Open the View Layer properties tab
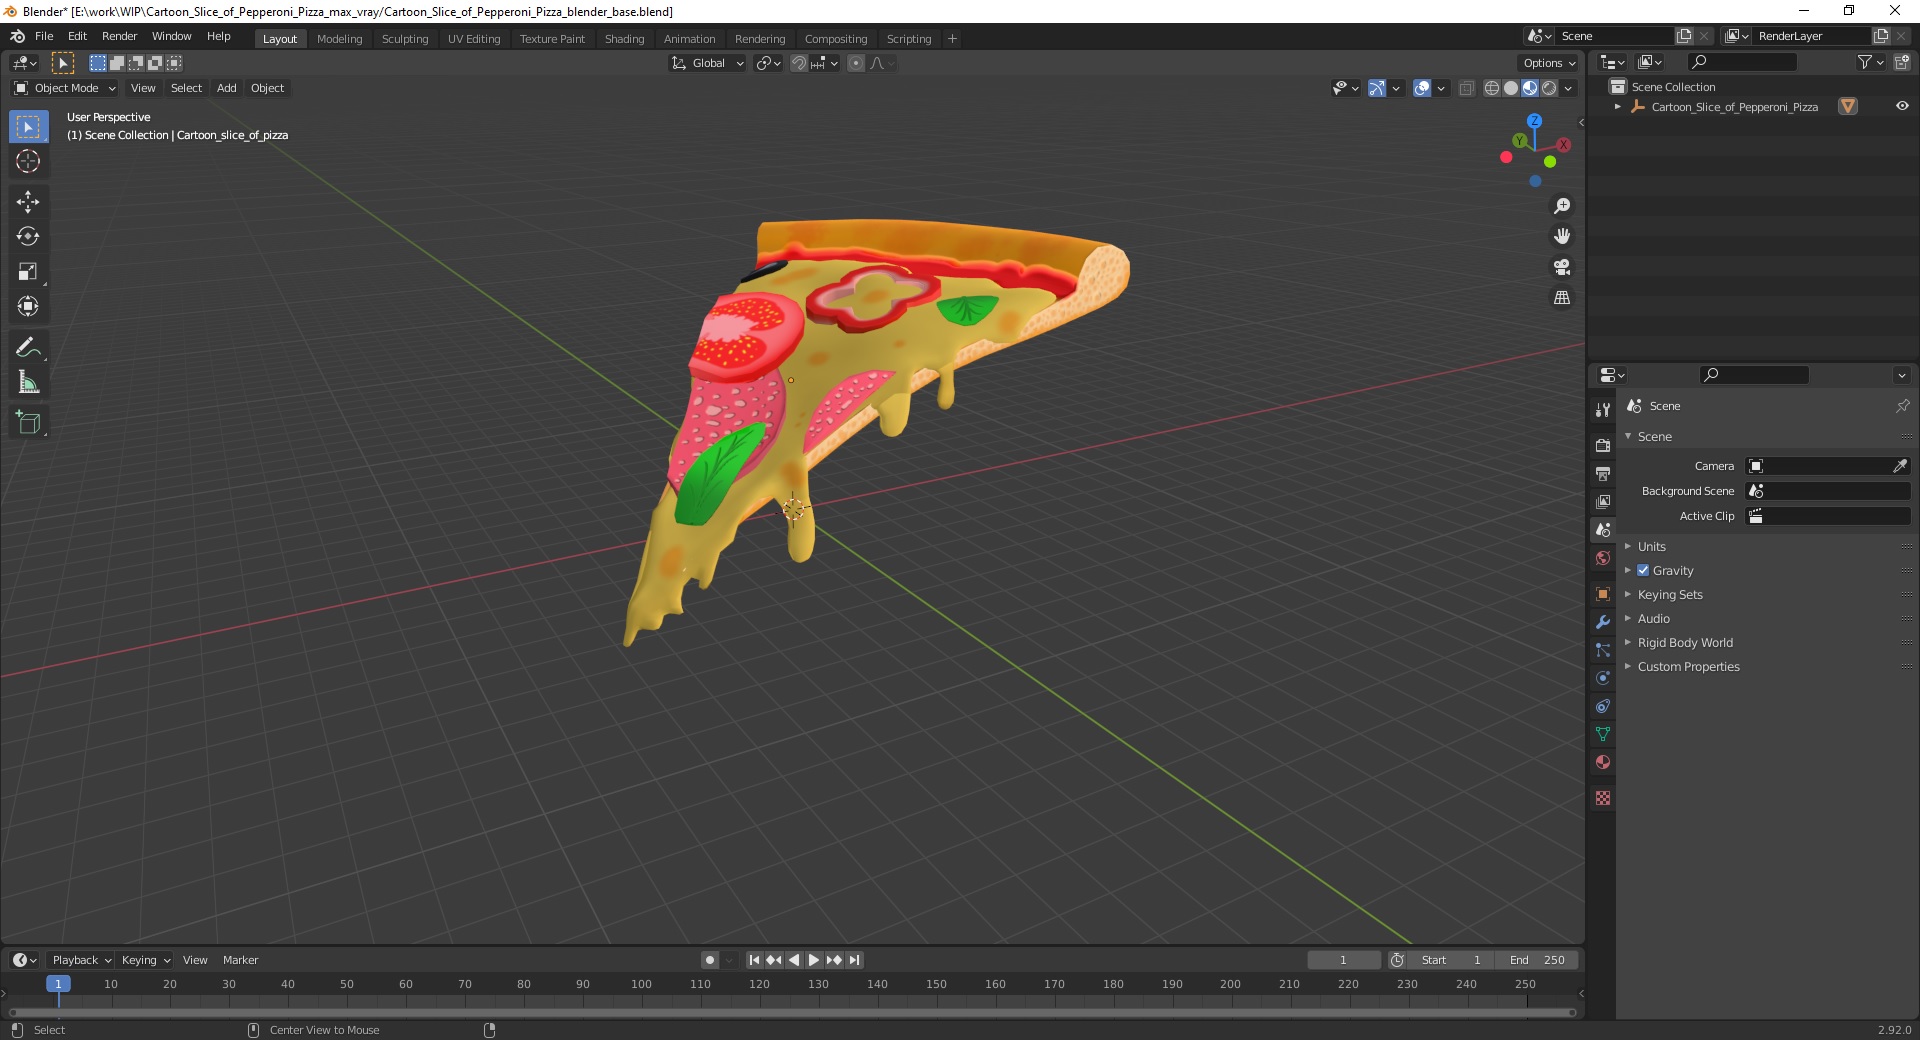Image resolution: width=1920 pixels, height=1040 pixels. tap(1603, 501)
